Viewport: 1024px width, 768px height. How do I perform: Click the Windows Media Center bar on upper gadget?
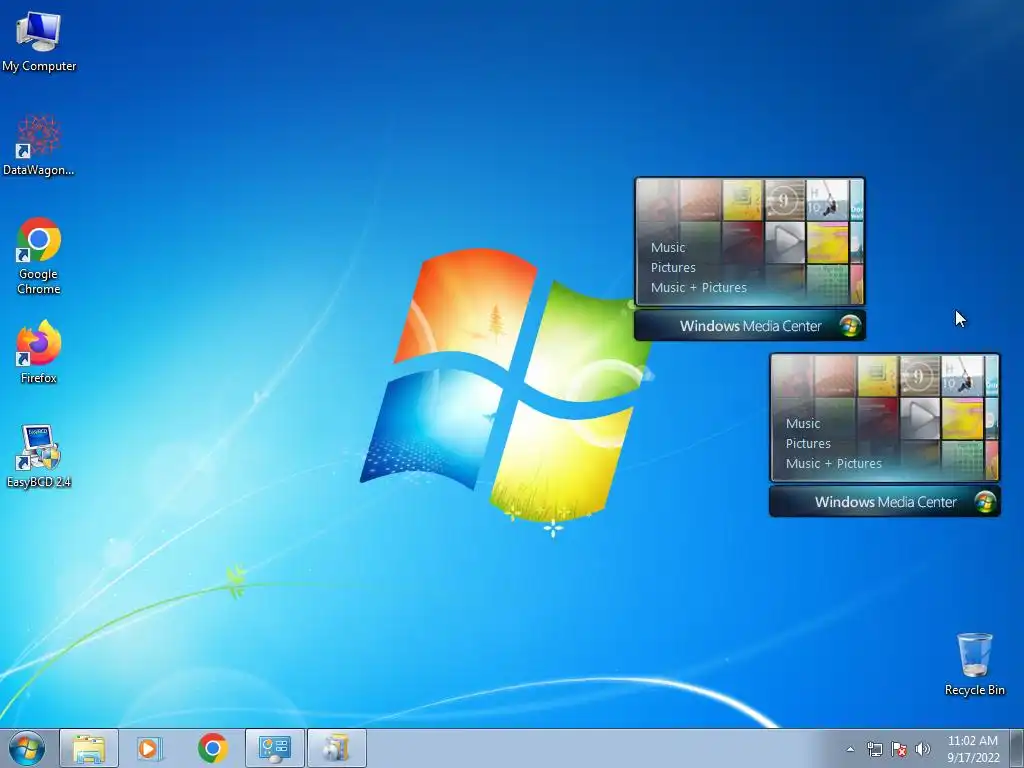click(x=750, y=326)
